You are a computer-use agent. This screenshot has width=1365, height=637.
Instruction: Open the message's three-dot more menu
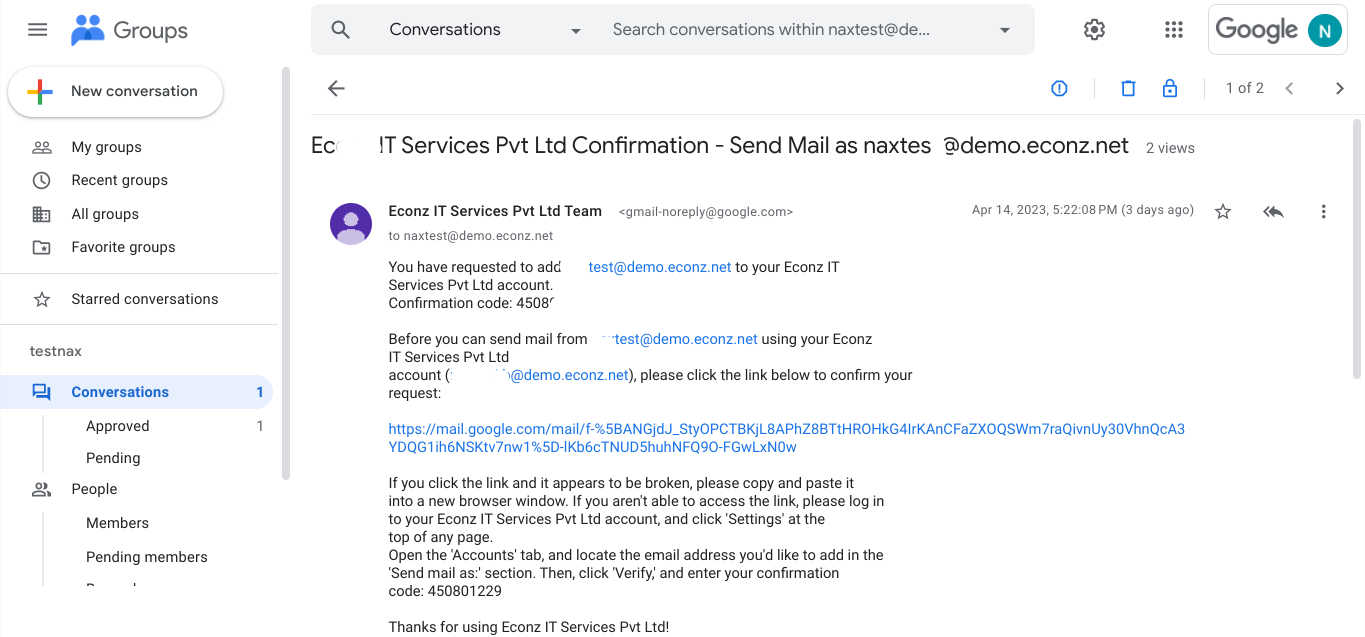click(x=1323, y=212)
